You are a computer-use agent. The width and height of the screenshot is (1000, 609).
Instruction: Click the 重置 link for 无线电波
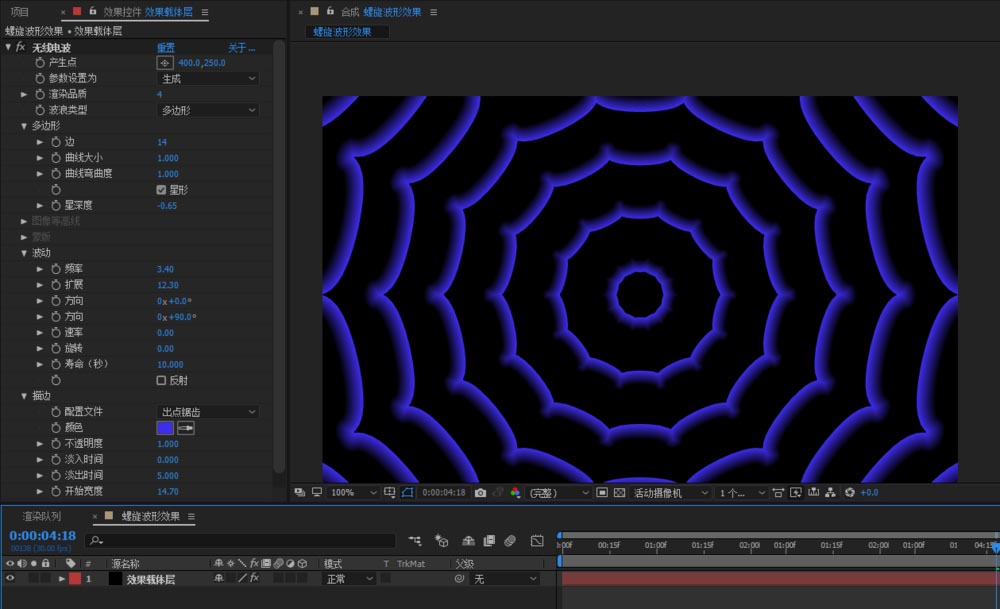[165, 47]
